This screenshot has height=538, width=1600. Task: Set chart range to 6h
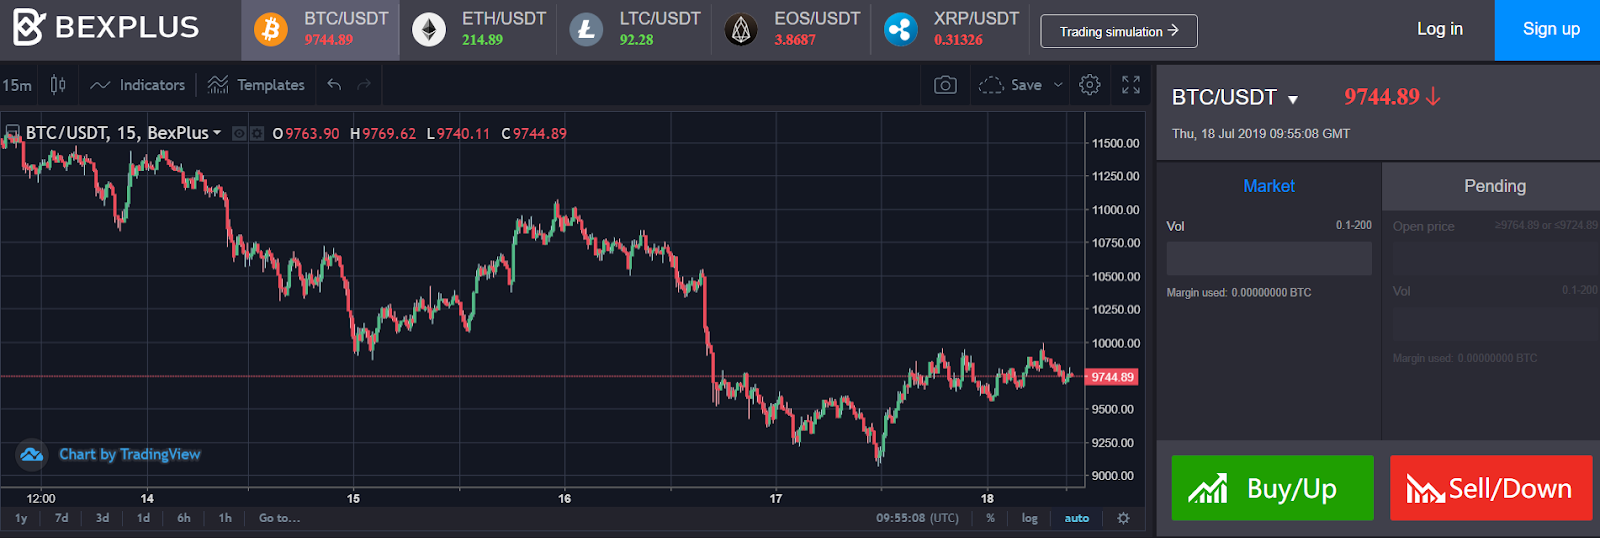click(x=184, y=518)
